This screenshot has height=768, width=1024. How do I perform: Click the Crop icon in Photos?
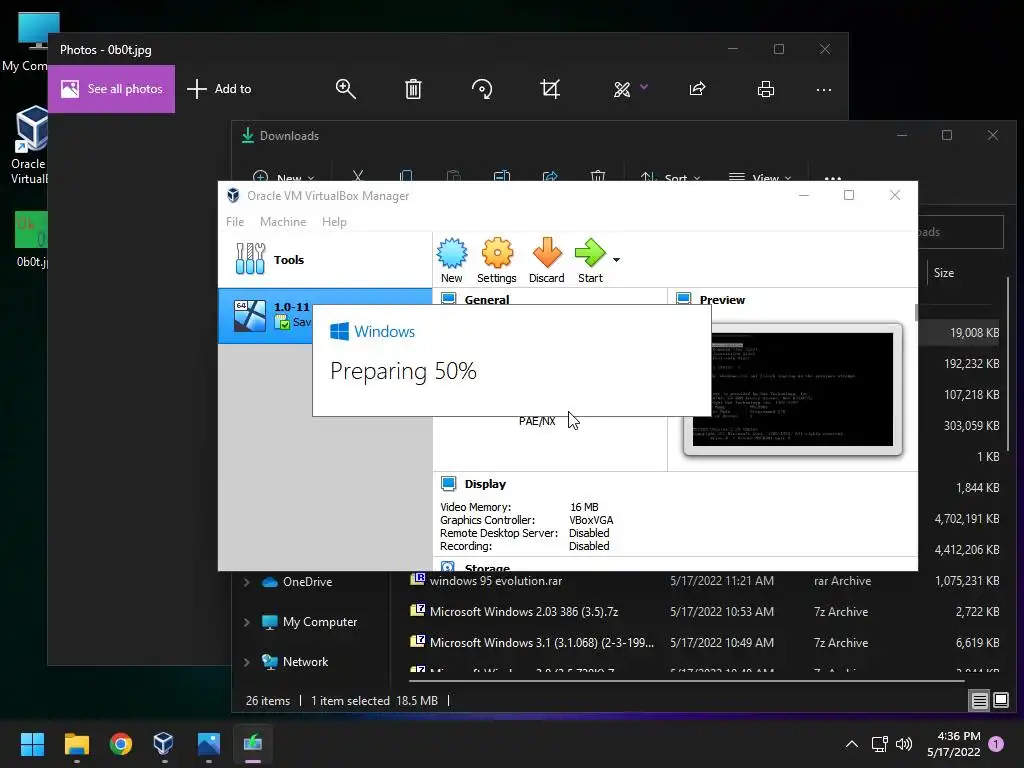550,89
